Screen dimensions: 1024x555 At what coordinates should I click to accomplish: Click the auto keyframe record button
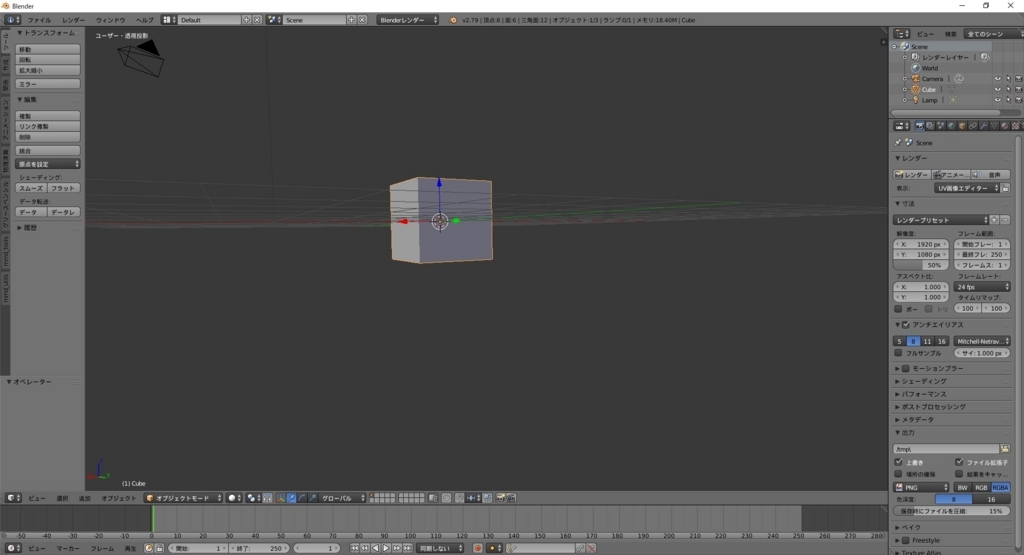tap(477, 548)
